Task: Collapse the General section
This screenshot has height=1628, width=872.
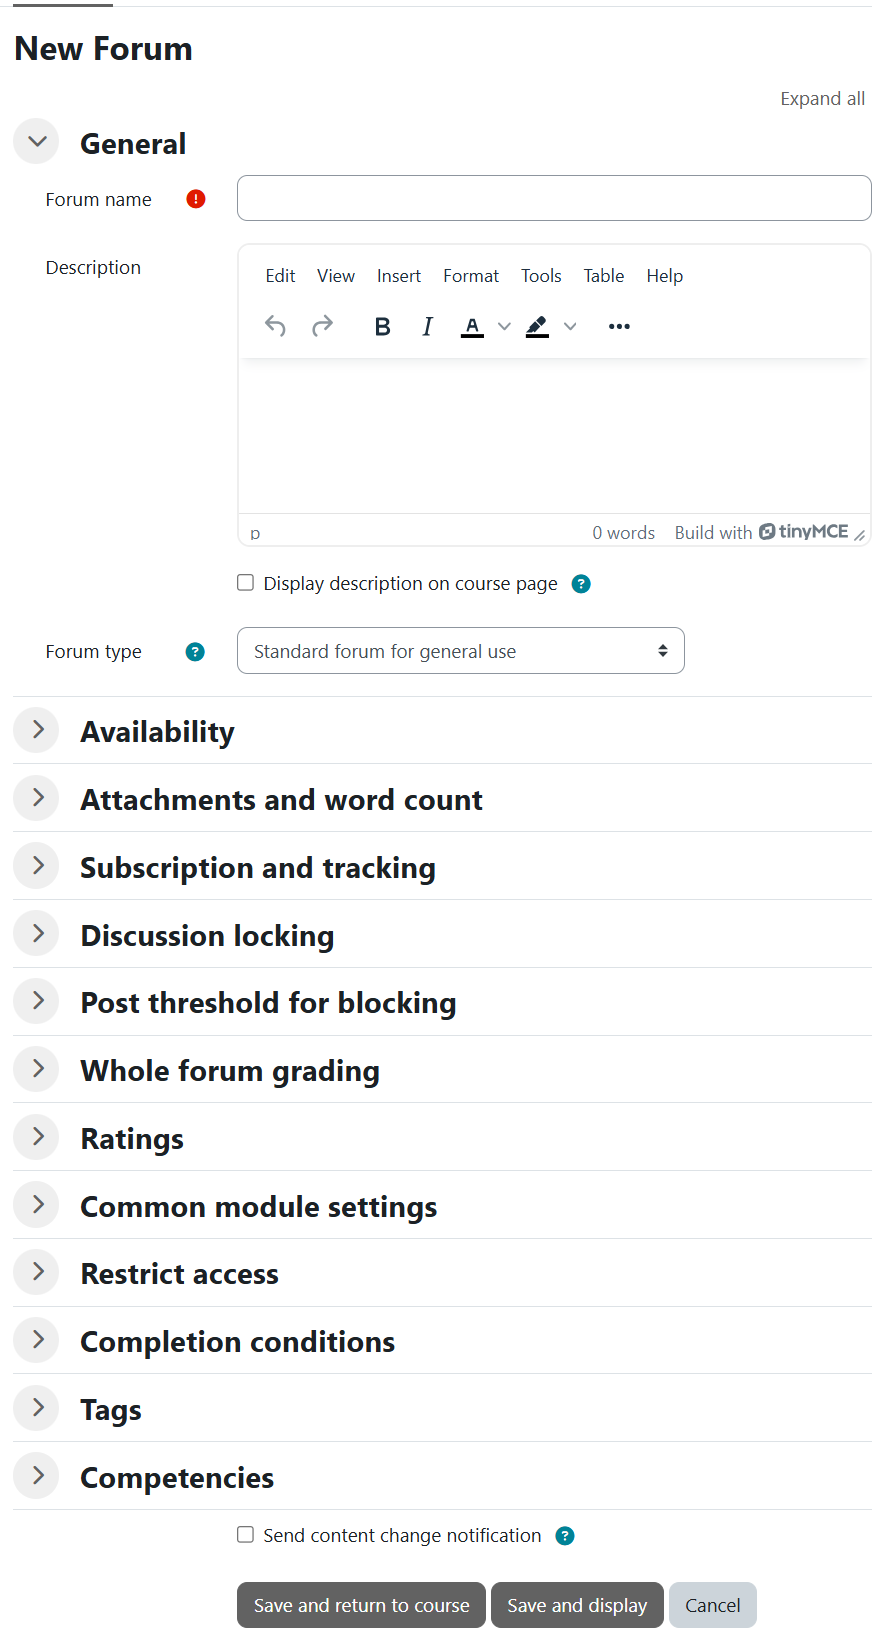Action: click(x=37, y=142)
